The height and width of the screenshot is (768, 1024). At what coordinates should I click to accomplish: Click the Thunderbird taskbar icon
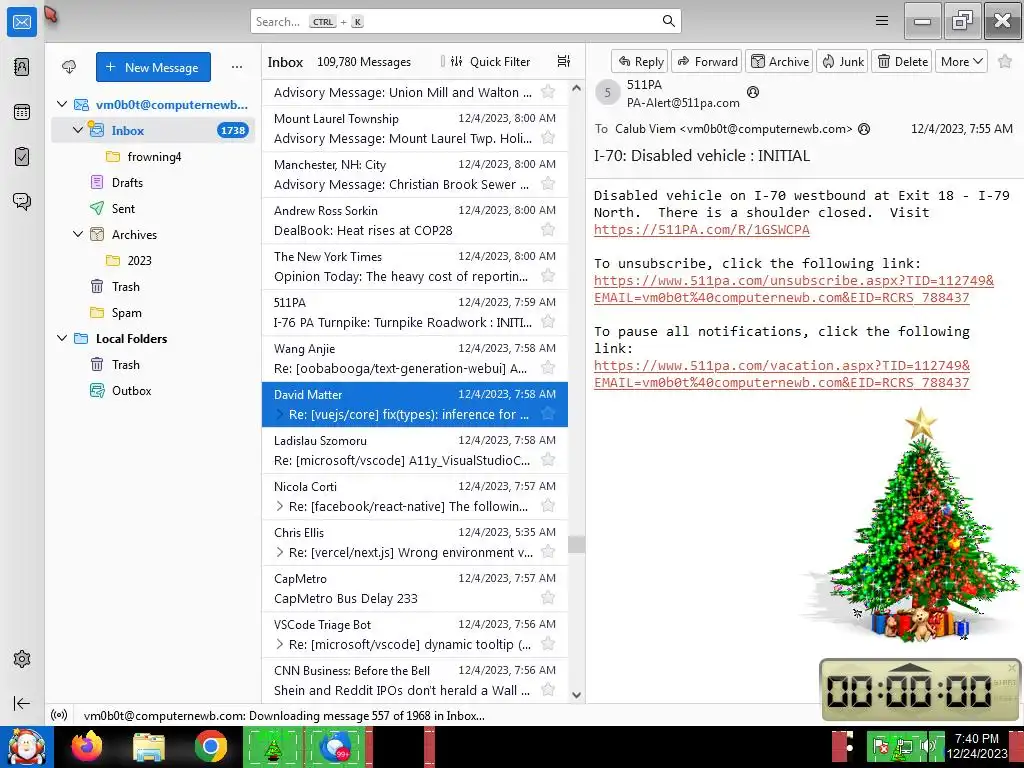[335, 747]
